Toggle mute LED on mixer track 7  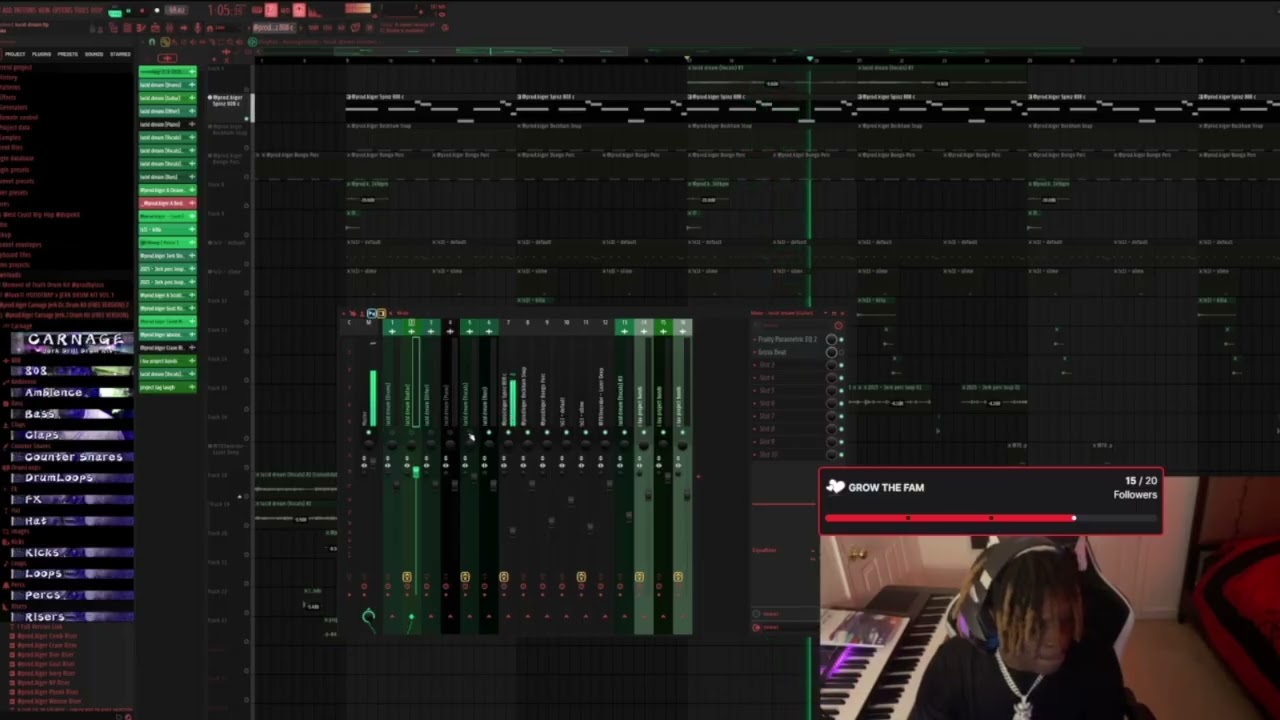click(508, 432)
